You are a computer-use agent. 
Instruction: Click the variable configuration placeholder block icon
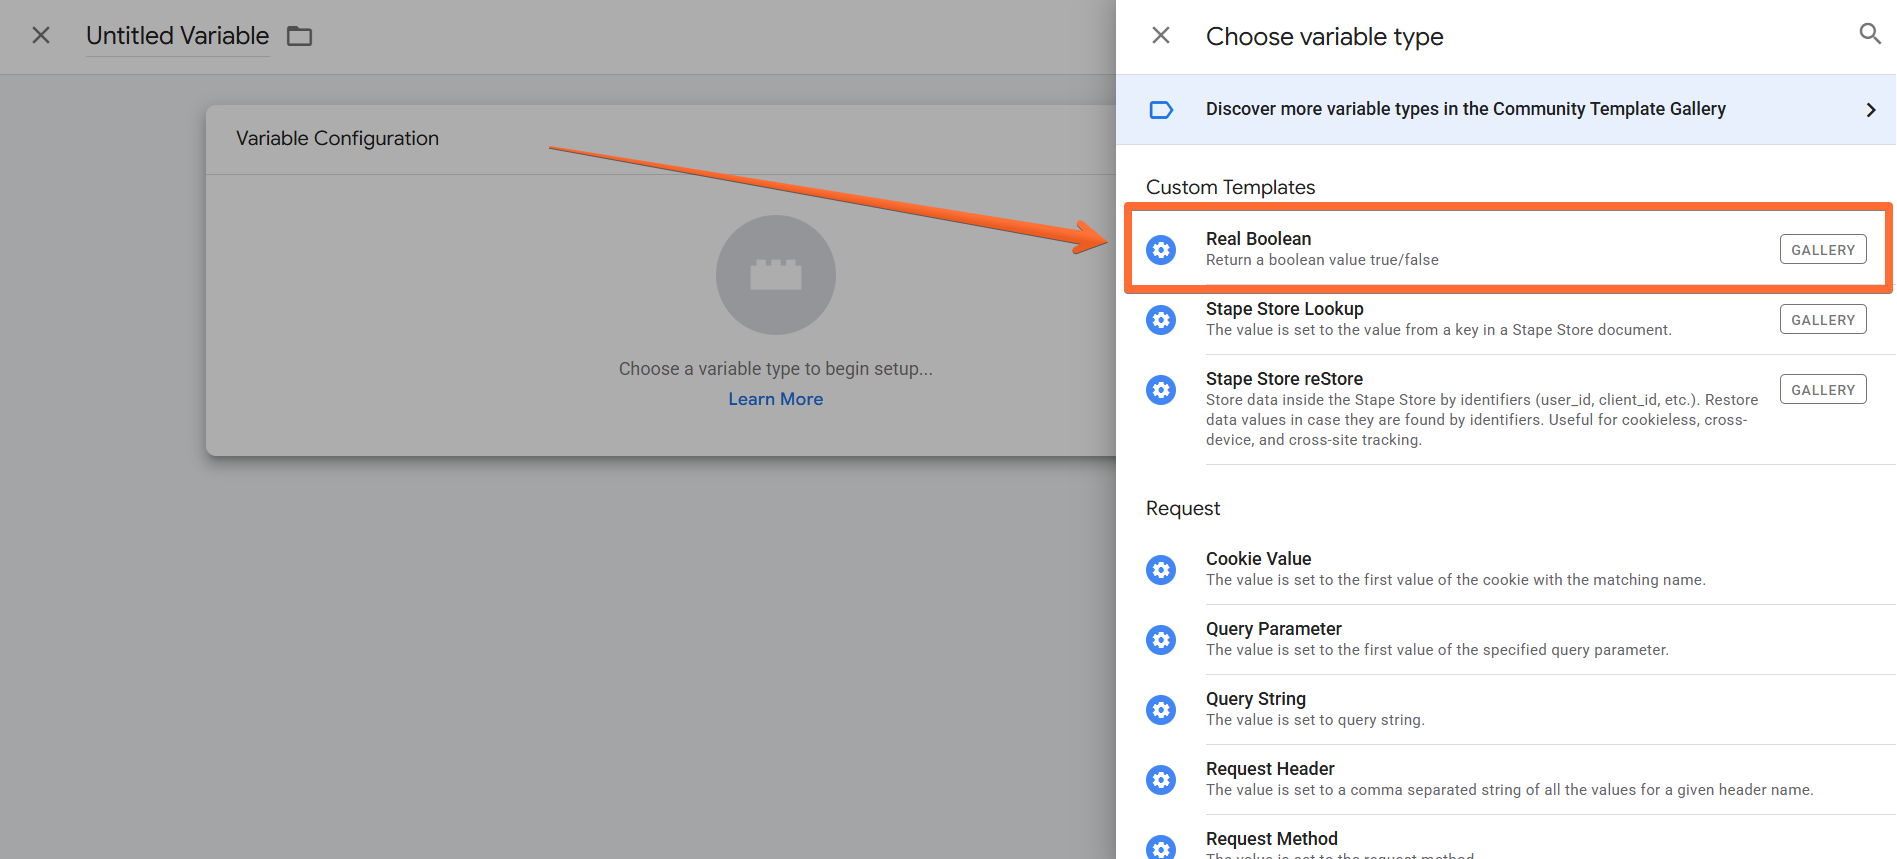[x=776, y=275]
